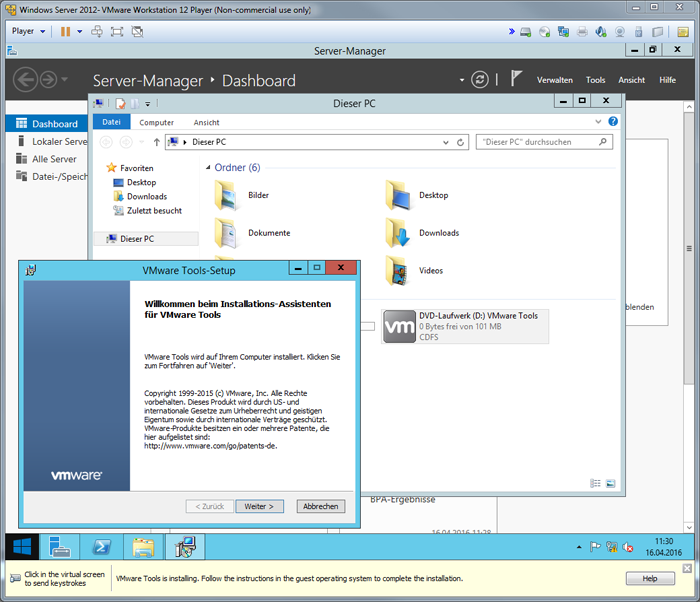Select Dieser PC in navigation pane
700x602 pixels.
point(146,239)
